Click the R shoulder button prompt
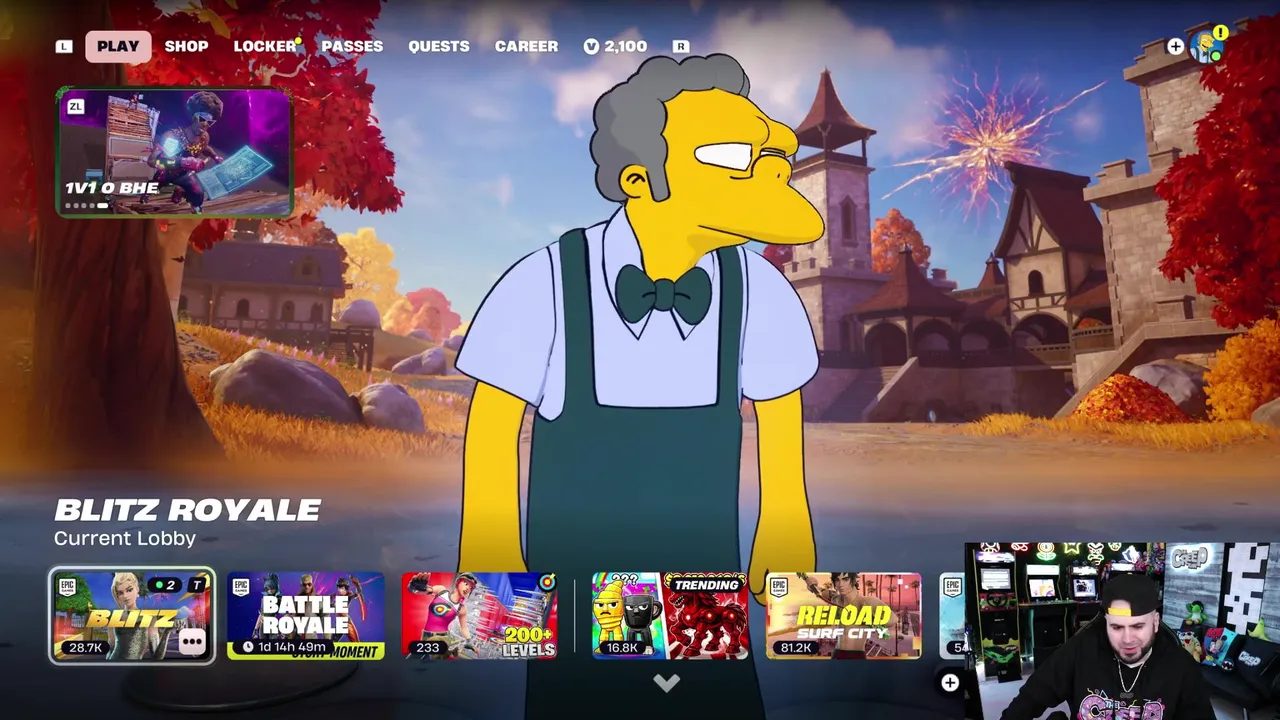The height and width of the screenshot is (720, 1280). [x=681, y=46]
